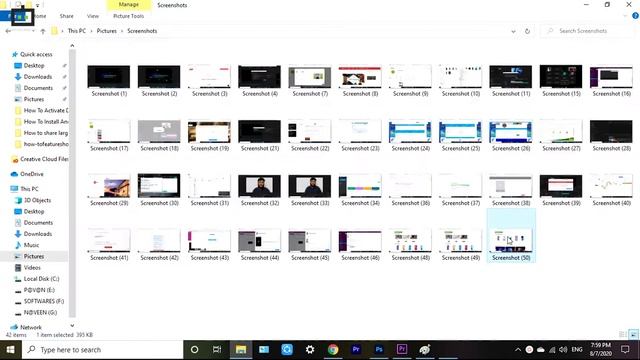Launch Photoshop from the taskbar
Viewport: 640px width, 360px height.
point(379,350)
